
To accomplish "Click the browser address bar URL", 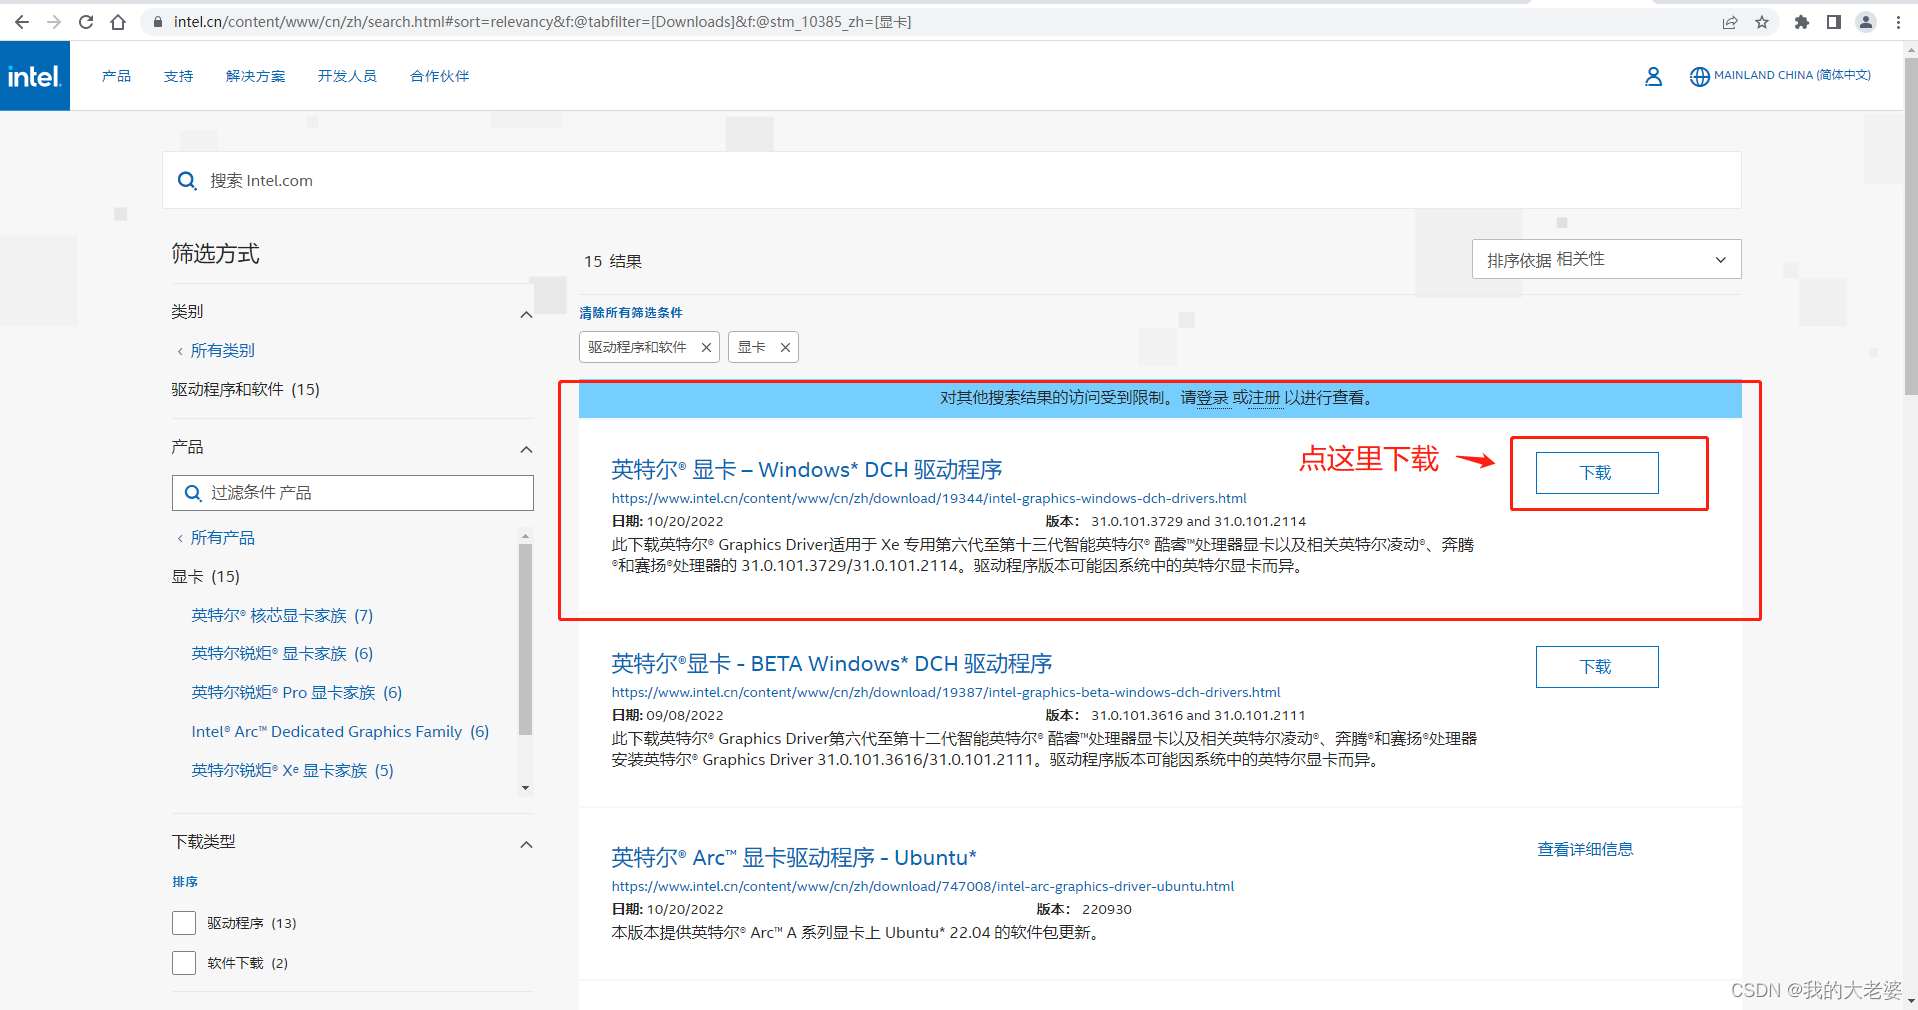I will (x=543, y=22).
